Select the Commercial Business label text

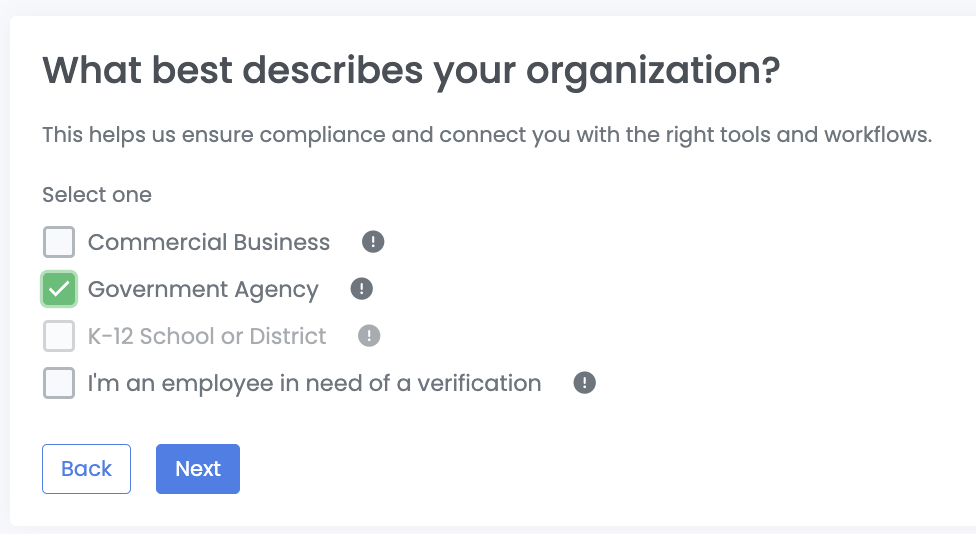pos(208,242)
